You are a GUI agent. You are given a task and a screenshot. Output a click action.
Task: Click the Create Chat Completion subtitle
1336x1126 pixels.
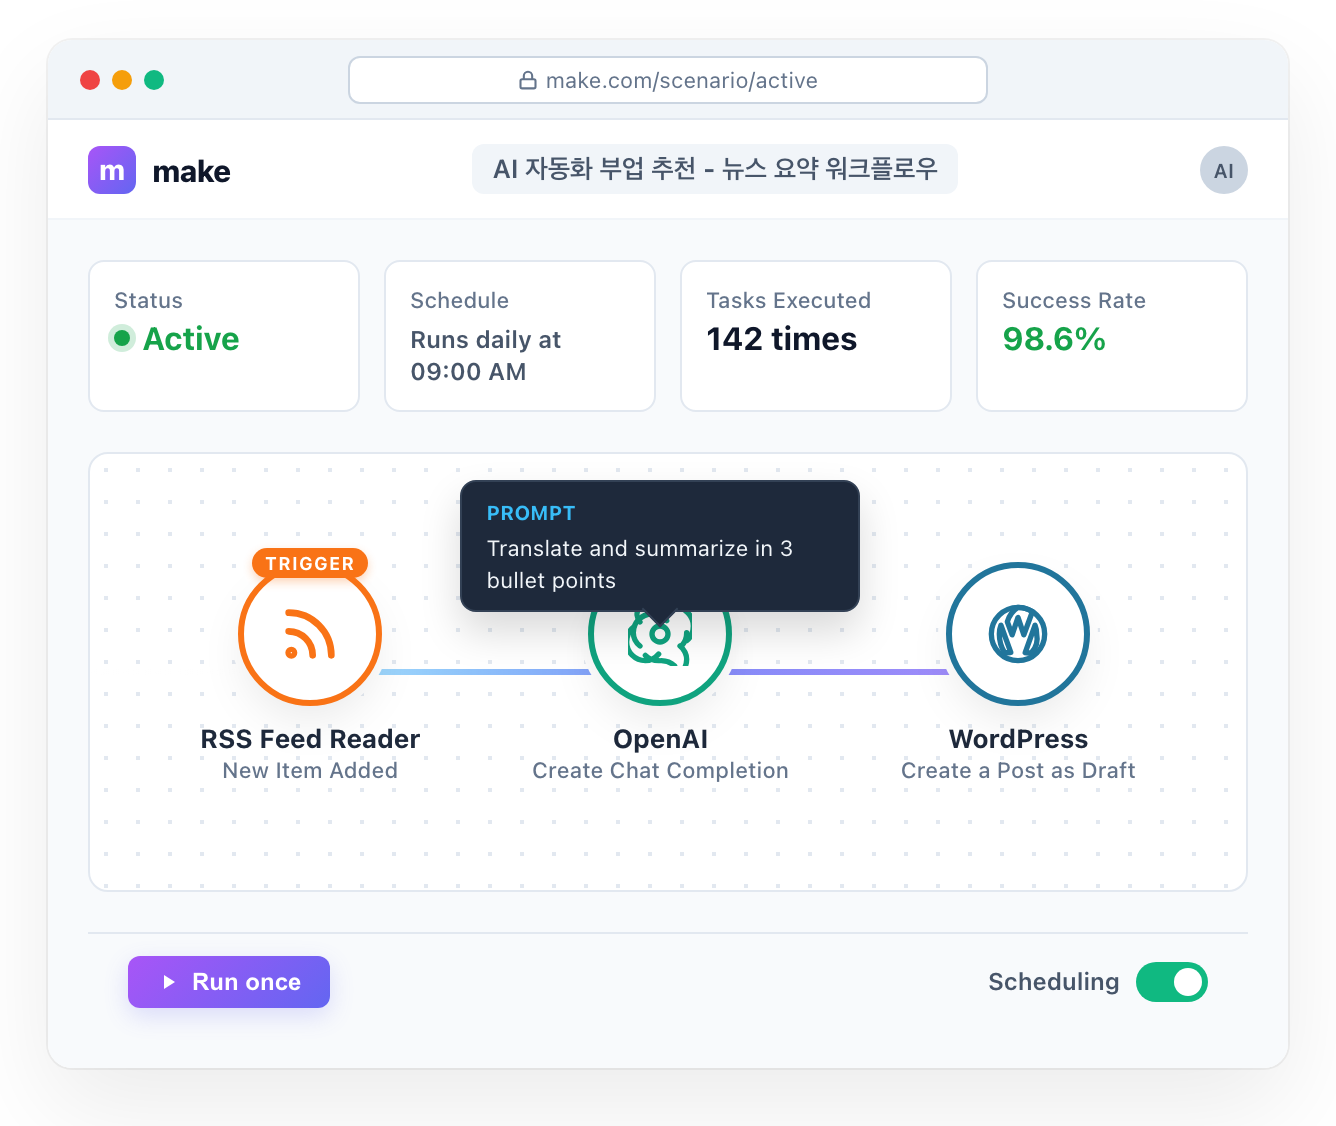660,770
